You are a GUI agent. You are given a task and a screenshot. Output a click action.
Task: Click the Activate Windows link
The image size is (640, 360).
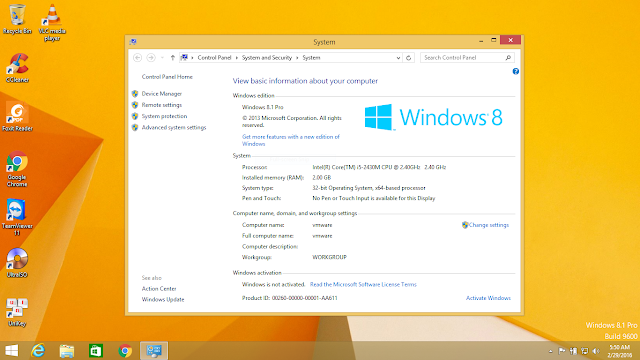click(x=488, y=298)
